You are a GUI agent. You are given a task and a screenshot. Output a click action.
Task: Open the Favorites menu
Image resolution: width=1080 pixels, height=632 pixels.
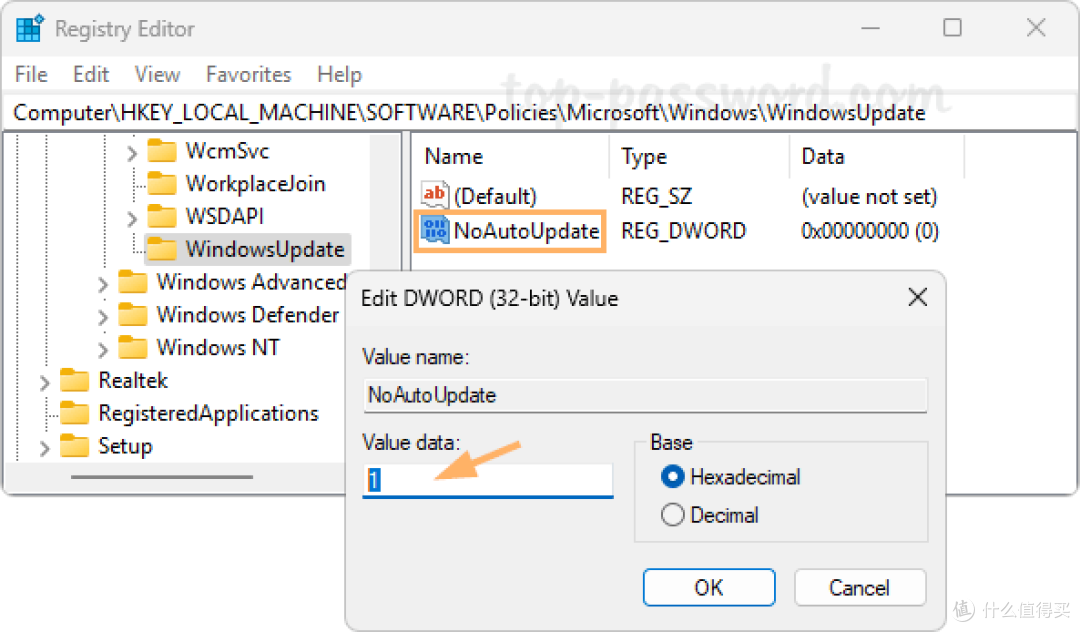(249, 74)
